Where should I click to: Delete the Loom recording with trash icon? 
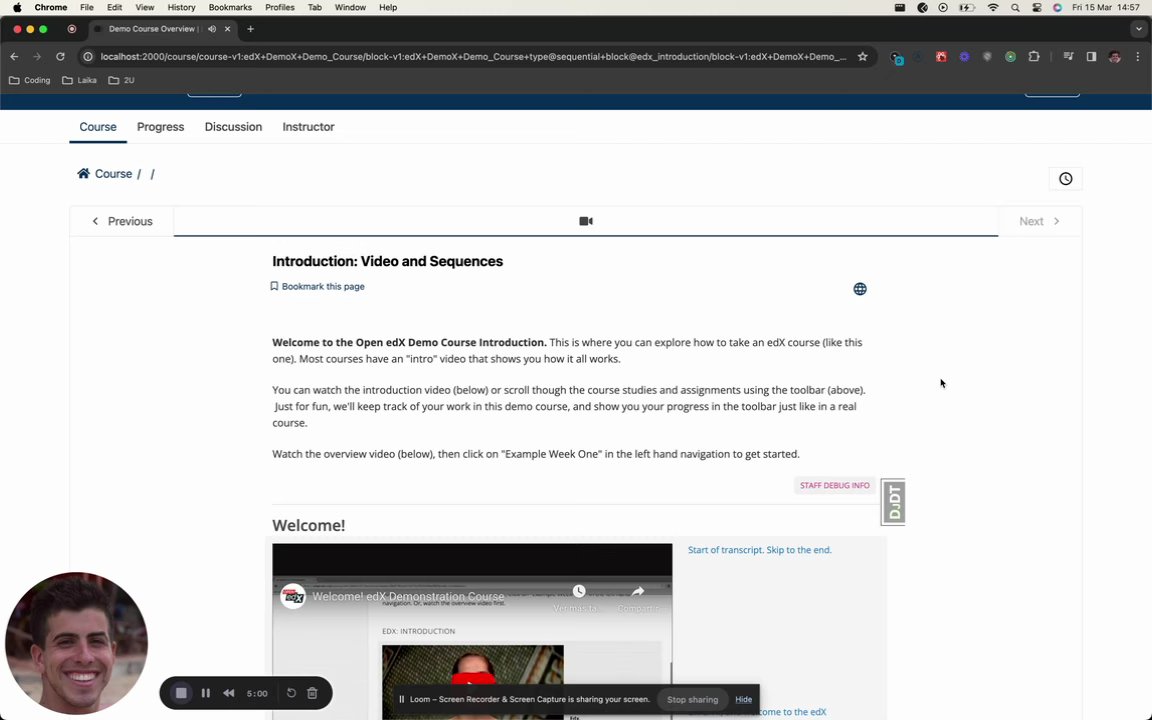tap(312, 693)
